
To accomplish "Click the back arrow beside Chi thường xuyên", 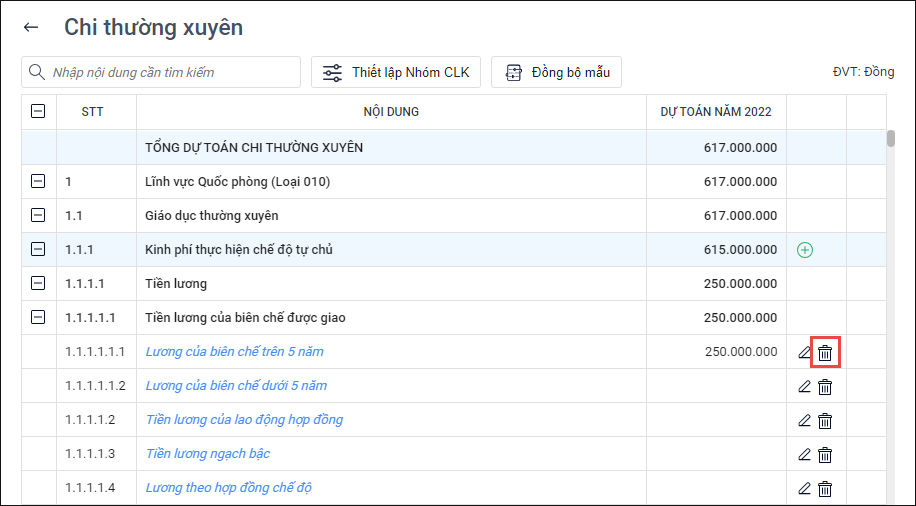I will click(x=31, y=28).
